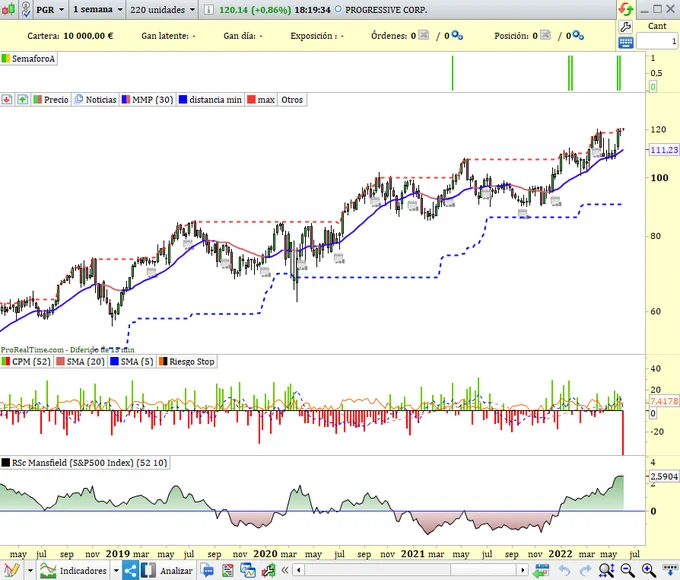
Task: Click the 111,23 price axis label
Action: coord(664,150)
